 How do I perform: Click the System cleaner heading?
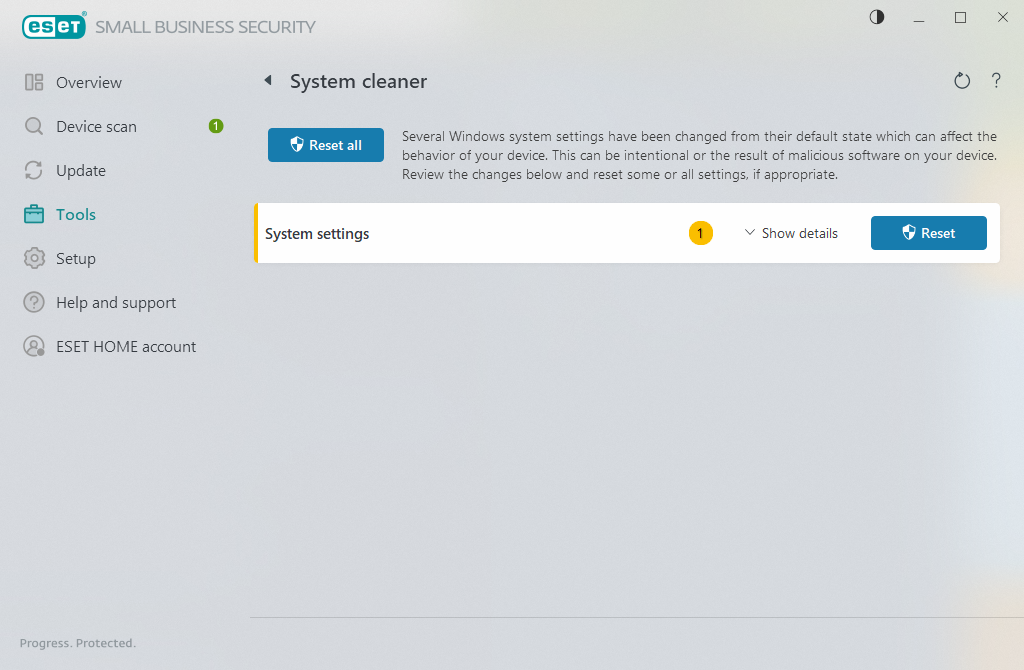pyautogui.click(x=359, y=81)
